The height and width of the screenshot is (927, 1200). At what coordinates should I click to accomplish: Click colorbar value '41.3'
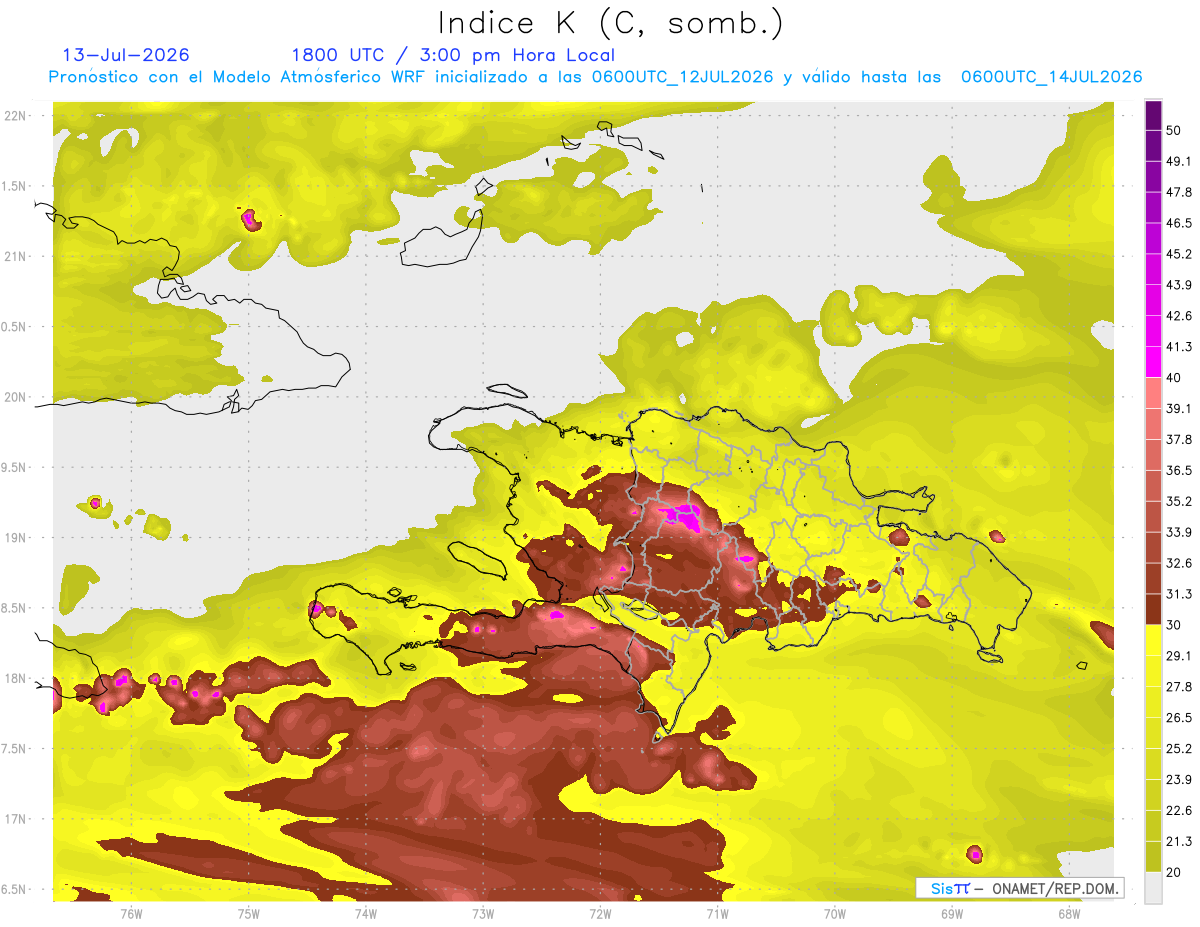tap(1180, 347)
